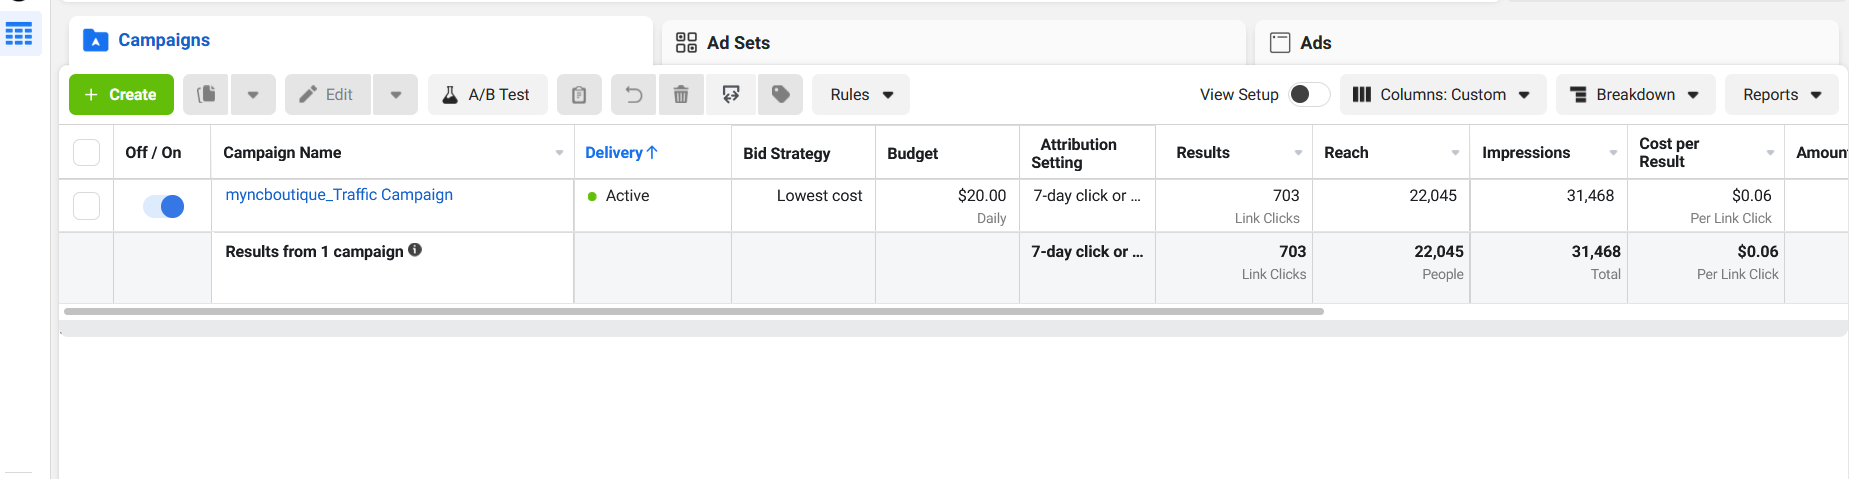This screenshot has width=1849, height=480.
Task: Tick the myncboutique campaign row checkbox
Action: pyautogui.click(x=87, y=206)
